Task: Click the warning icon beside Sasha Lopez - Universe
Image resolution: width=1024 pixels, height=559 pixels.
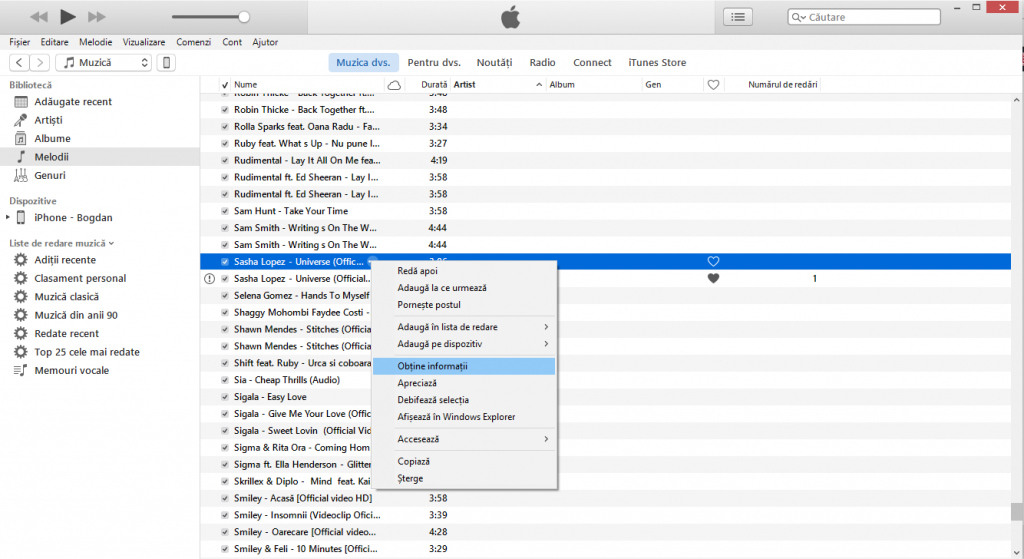Action: pyautogui.click(x=209, y=279)
